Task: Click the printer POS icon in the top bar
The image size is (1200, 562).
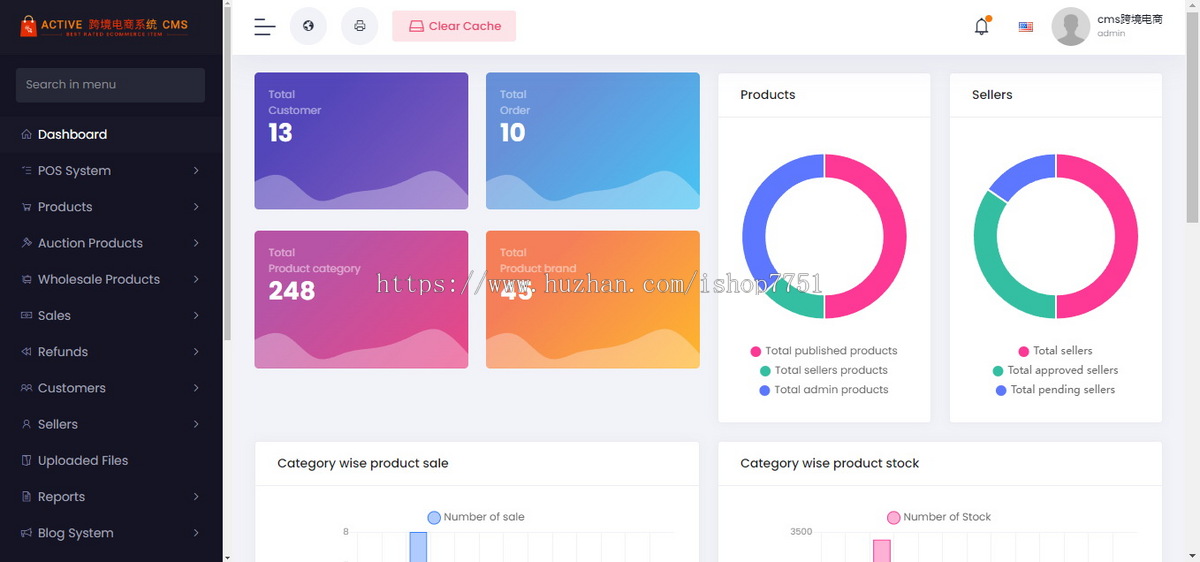Action: [x=360, y=26]
